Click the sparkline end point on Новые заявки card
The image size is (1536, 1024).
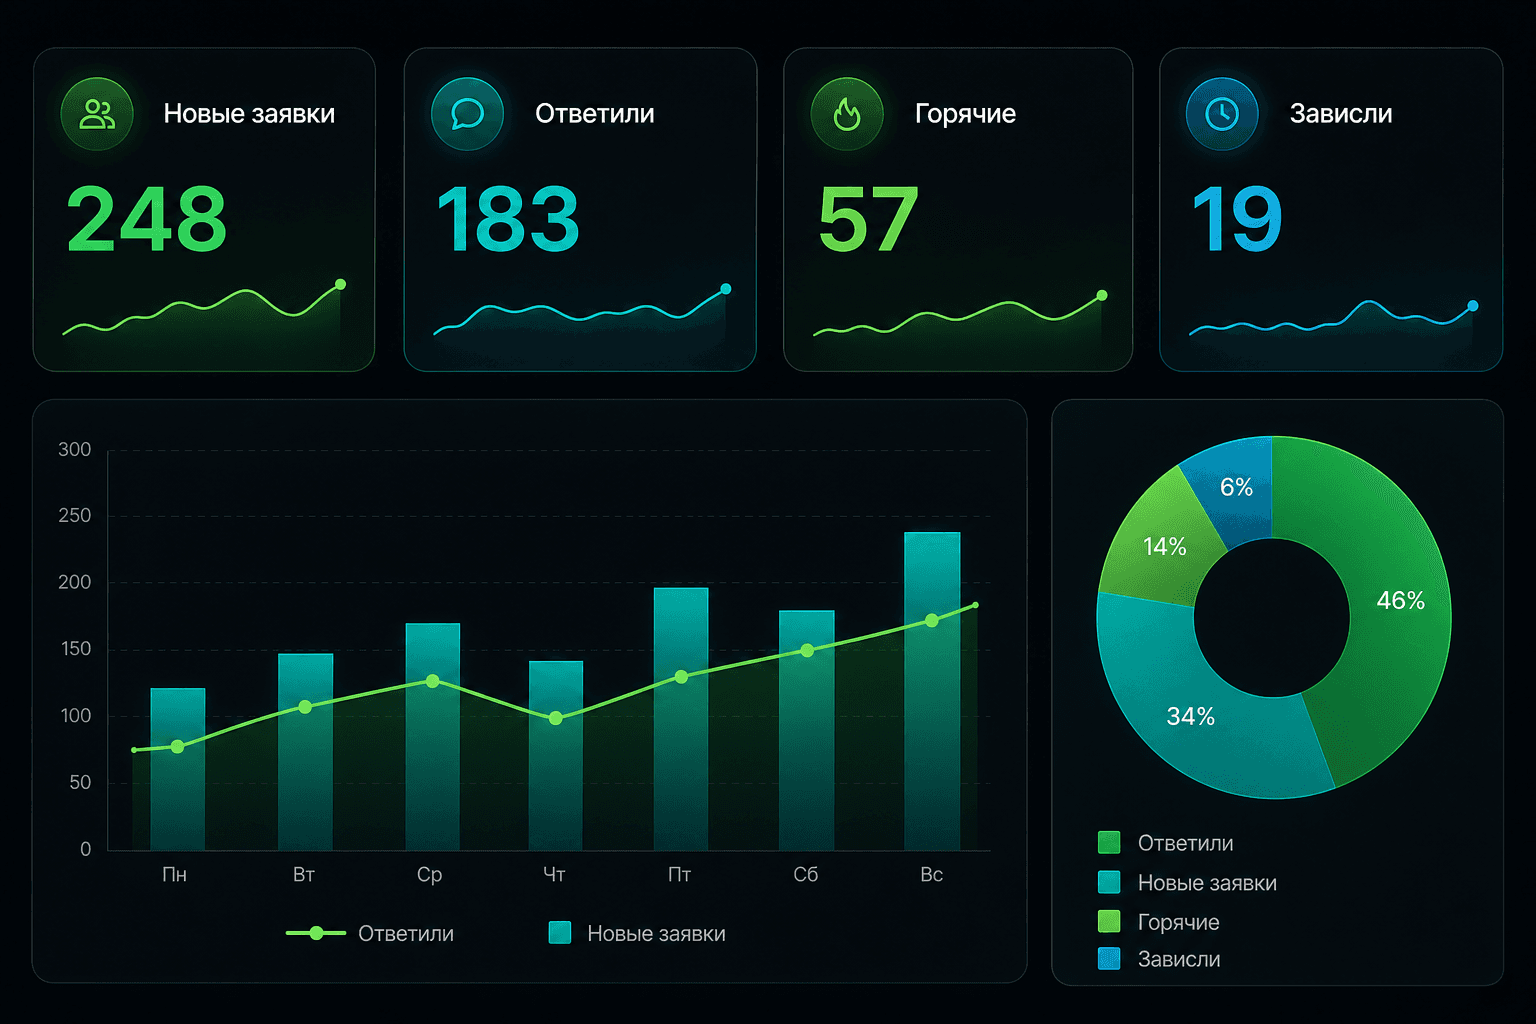point(340,285)
